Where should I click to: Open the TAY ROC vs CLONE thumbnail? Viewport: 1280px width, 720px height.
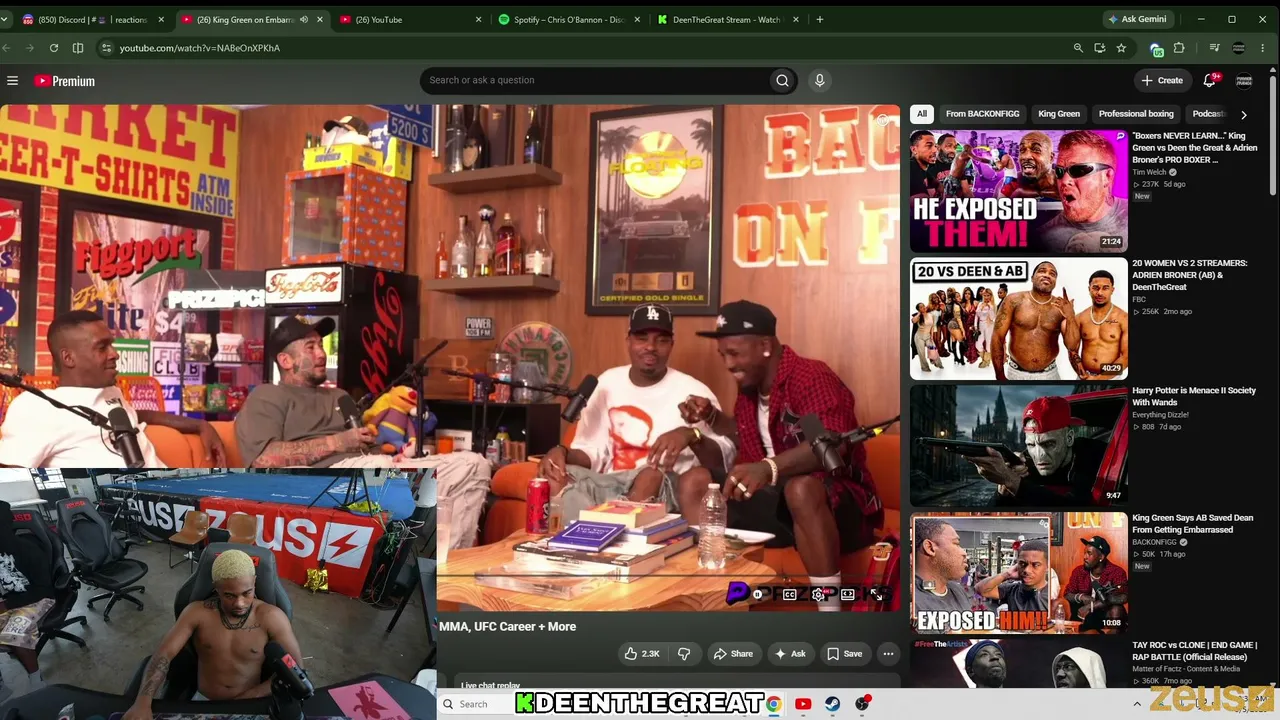tap(1019, 664)
